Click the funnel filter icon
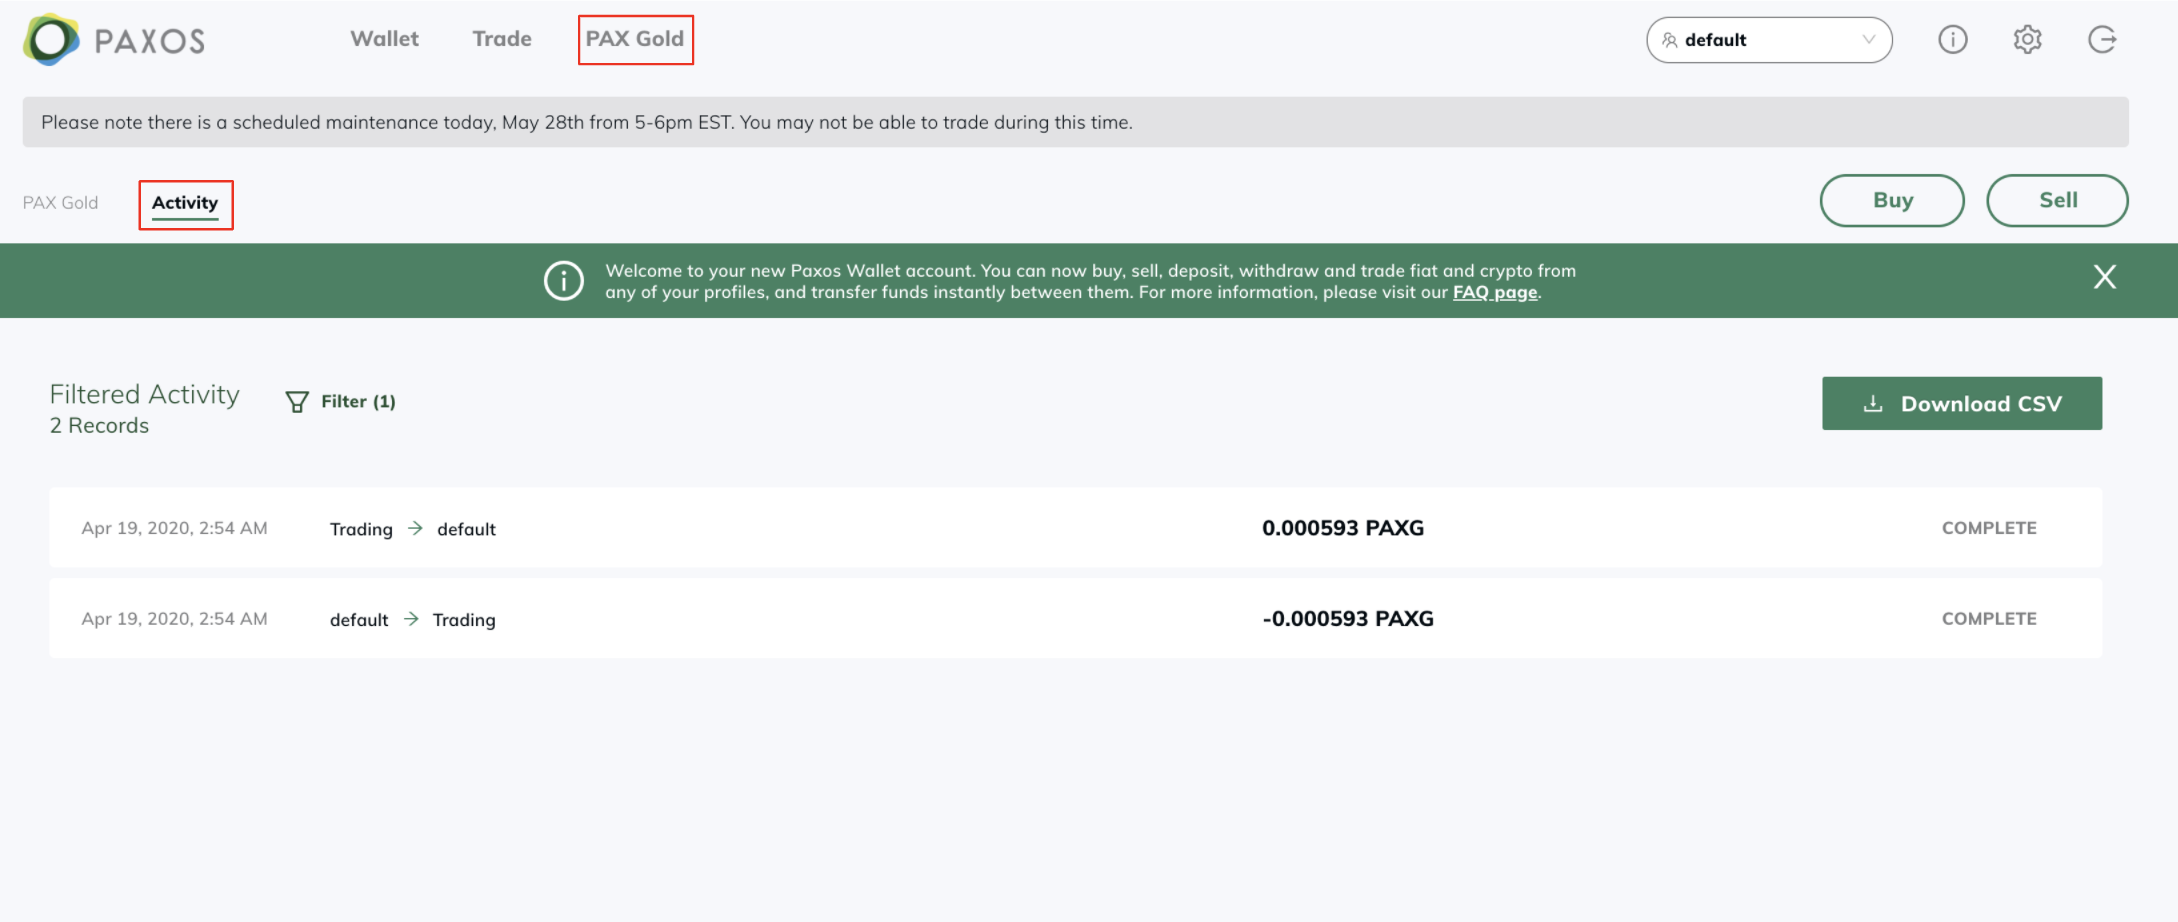The height and width of the screenshot is (922, 2178). click(297, 402)
